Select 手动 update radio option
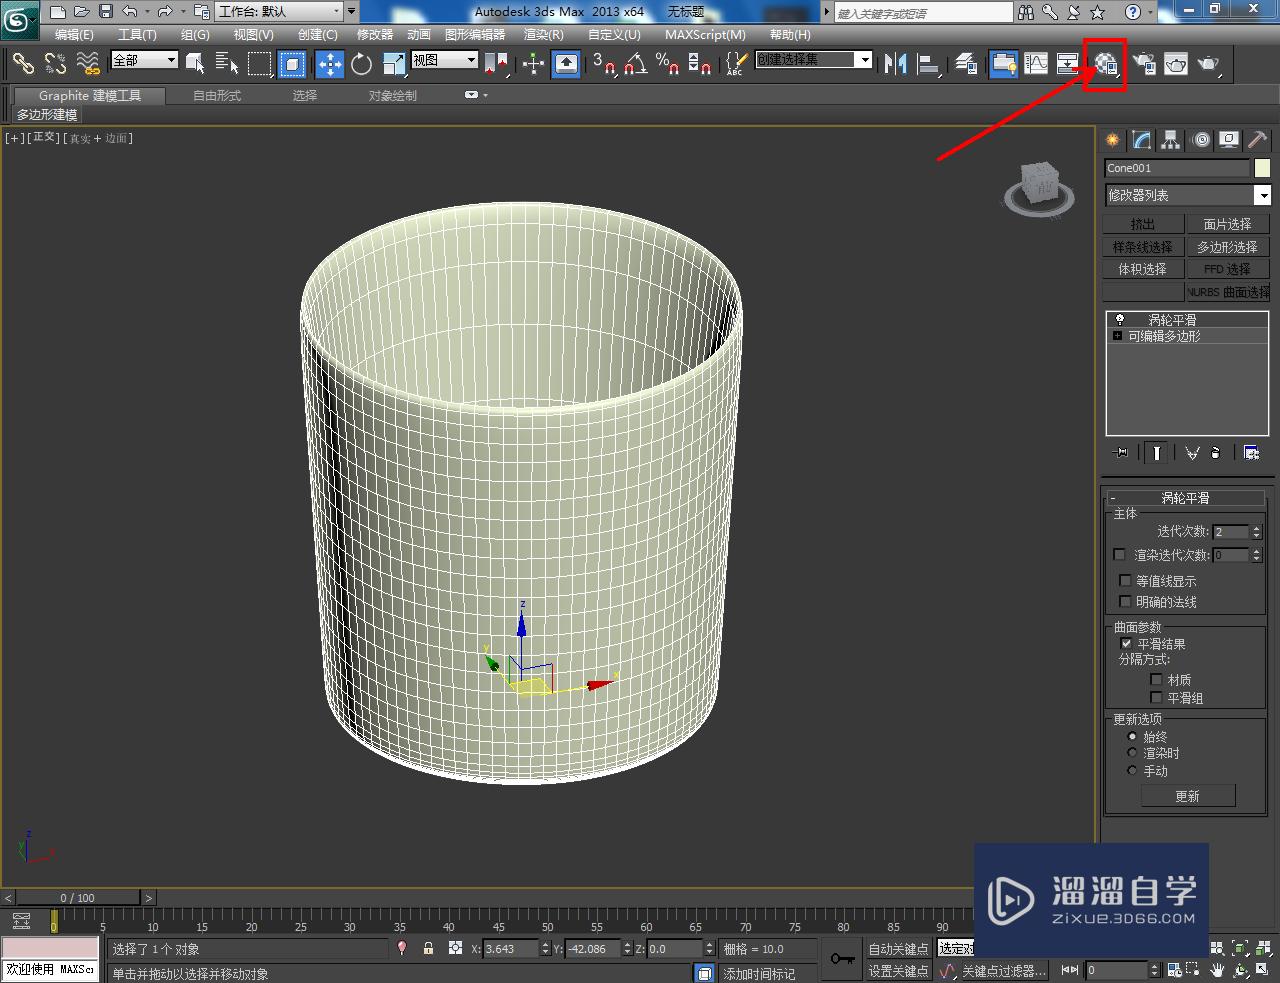Screen dimensions: 1280x983 [x=1132, y=770]
